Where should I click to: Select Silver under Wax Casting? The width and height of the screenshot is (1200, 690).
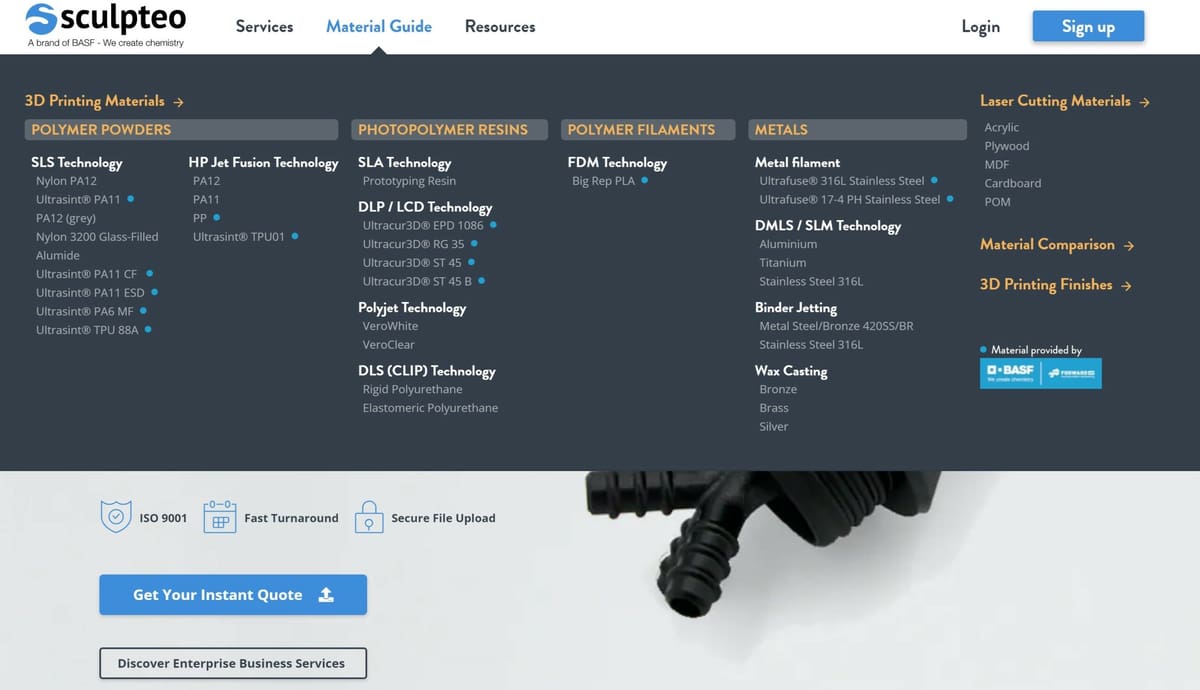(774, 427)
